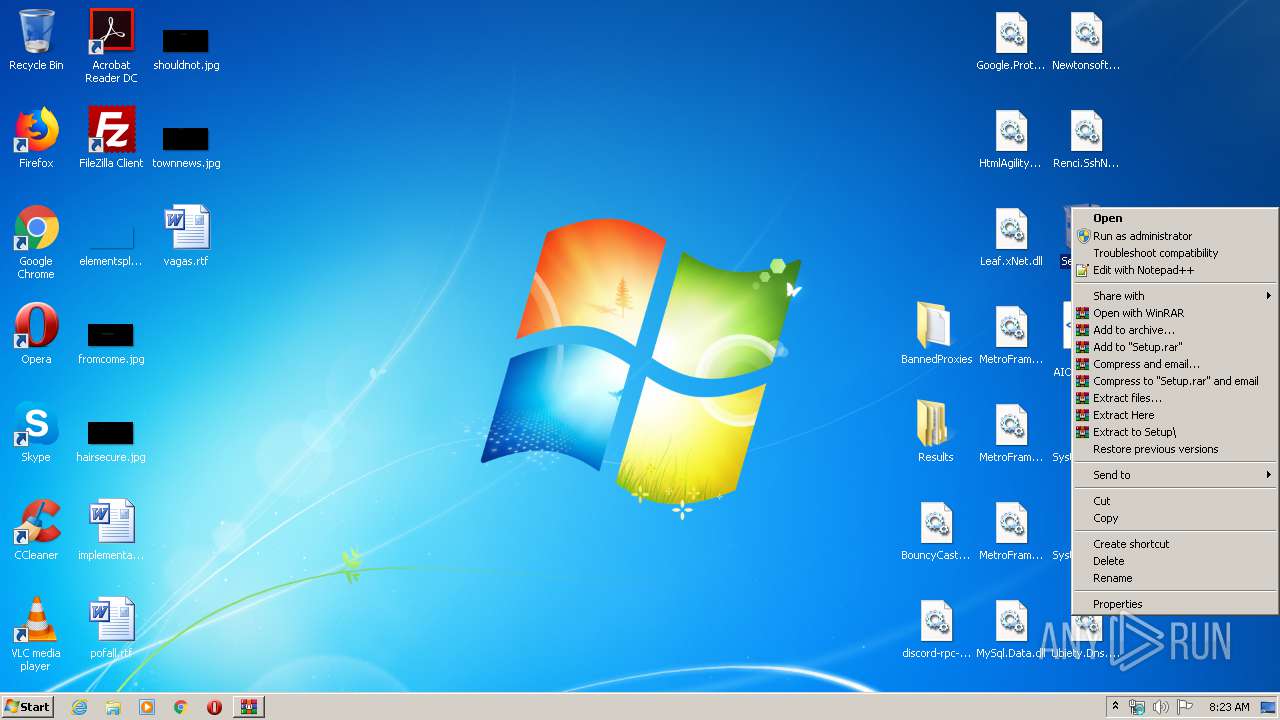Screen dimensions: 1280x720
Task: Click the 8:23 AM clock
Action: coord(1229,707)
